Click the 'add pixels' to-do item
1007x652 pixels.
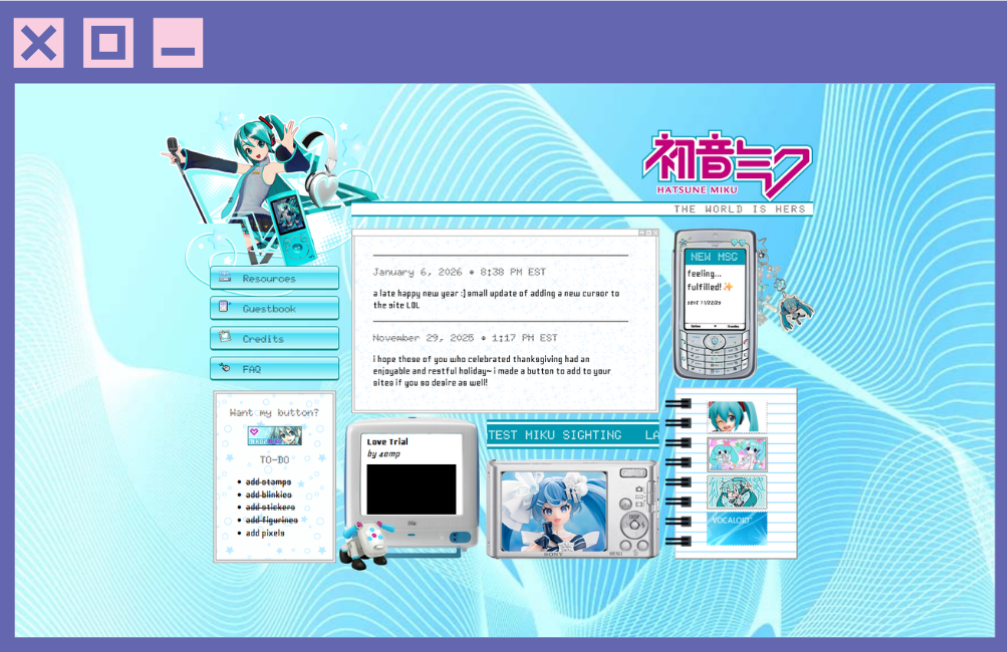coord(265,533)
